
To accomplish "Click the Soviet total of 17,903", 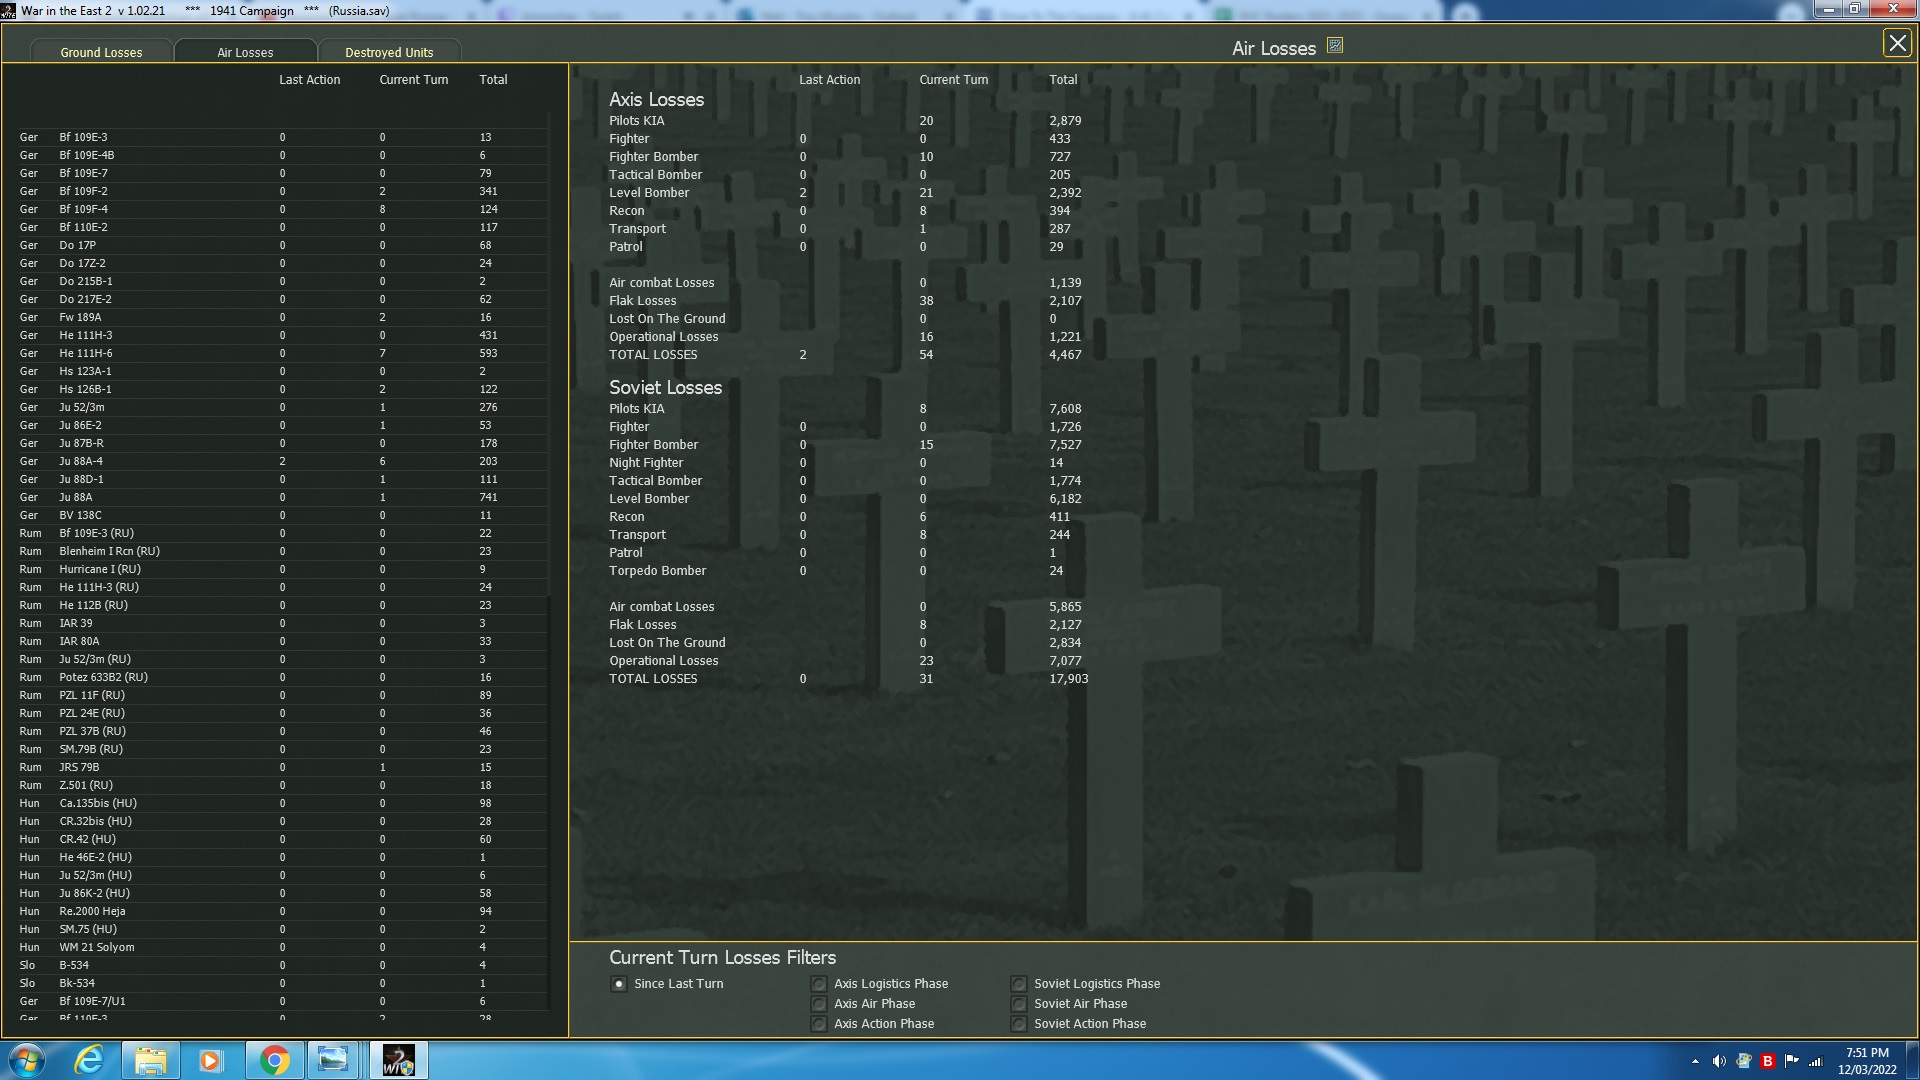I will (1068, 679).
